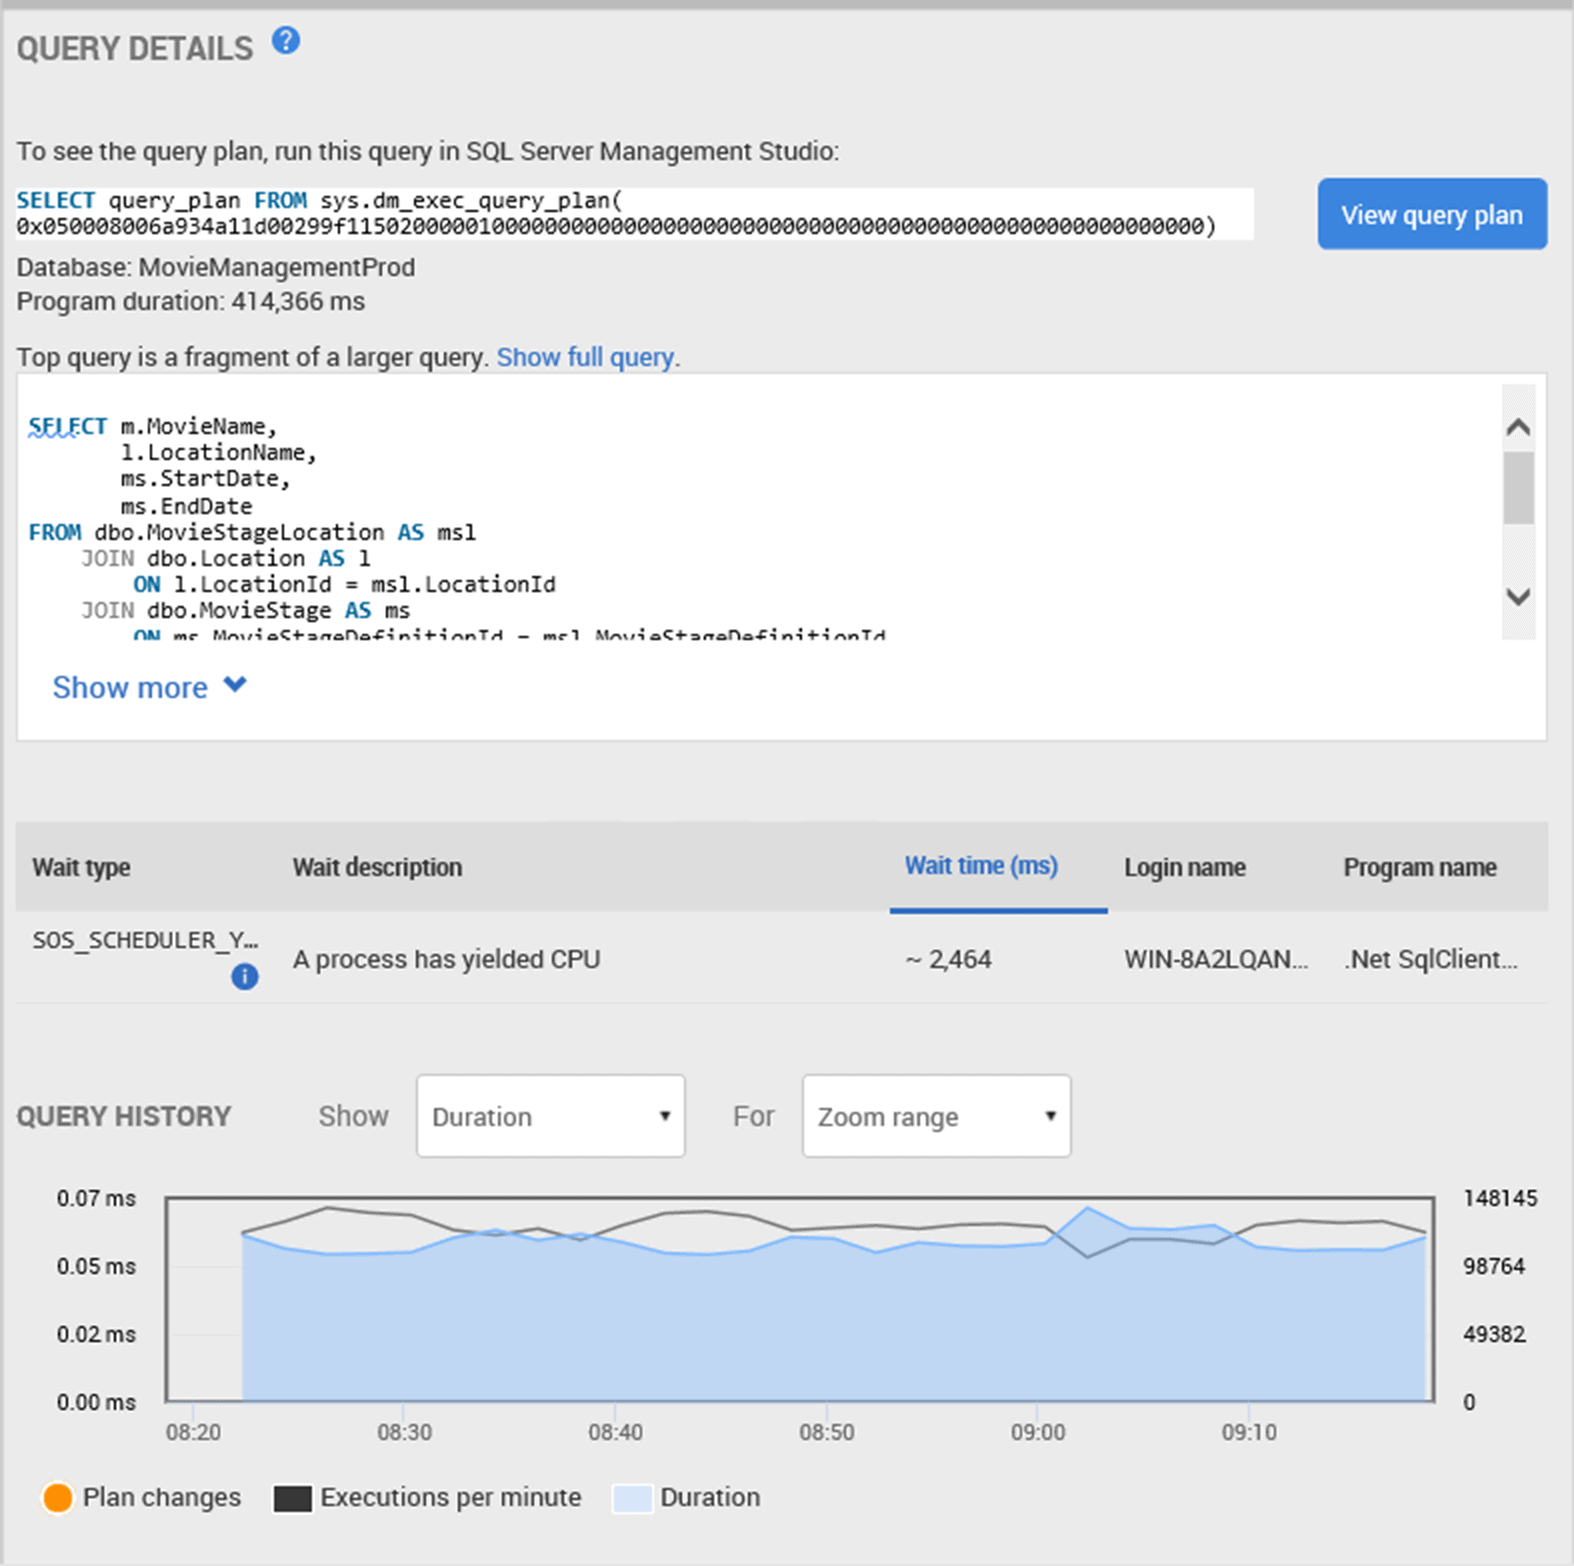The width and height of the screenshot is (1574, 1566).
Task: Click the 'SELECT m.MovieName,' line
Action: [153, 426]
